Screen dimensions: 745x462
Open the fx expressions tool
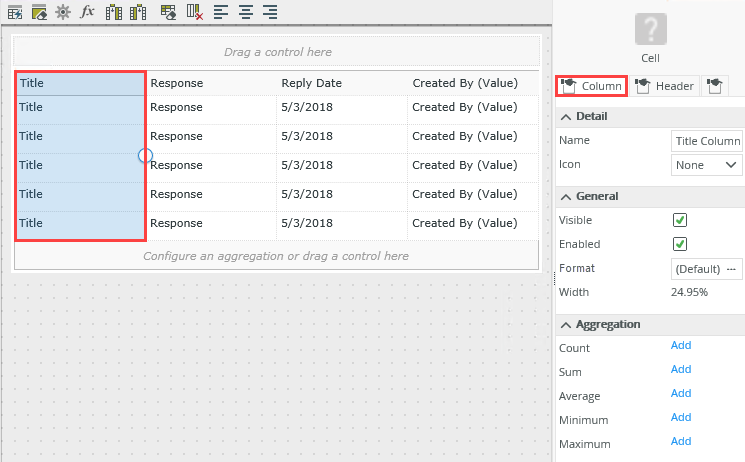tap(87, 11)
